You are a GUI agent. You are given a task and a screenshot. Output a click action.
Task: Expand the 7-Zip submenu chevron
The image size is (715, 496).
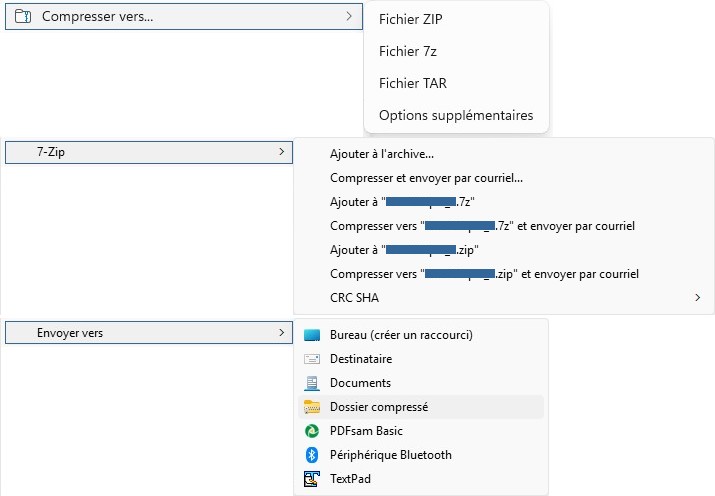(x=281, y=151)
